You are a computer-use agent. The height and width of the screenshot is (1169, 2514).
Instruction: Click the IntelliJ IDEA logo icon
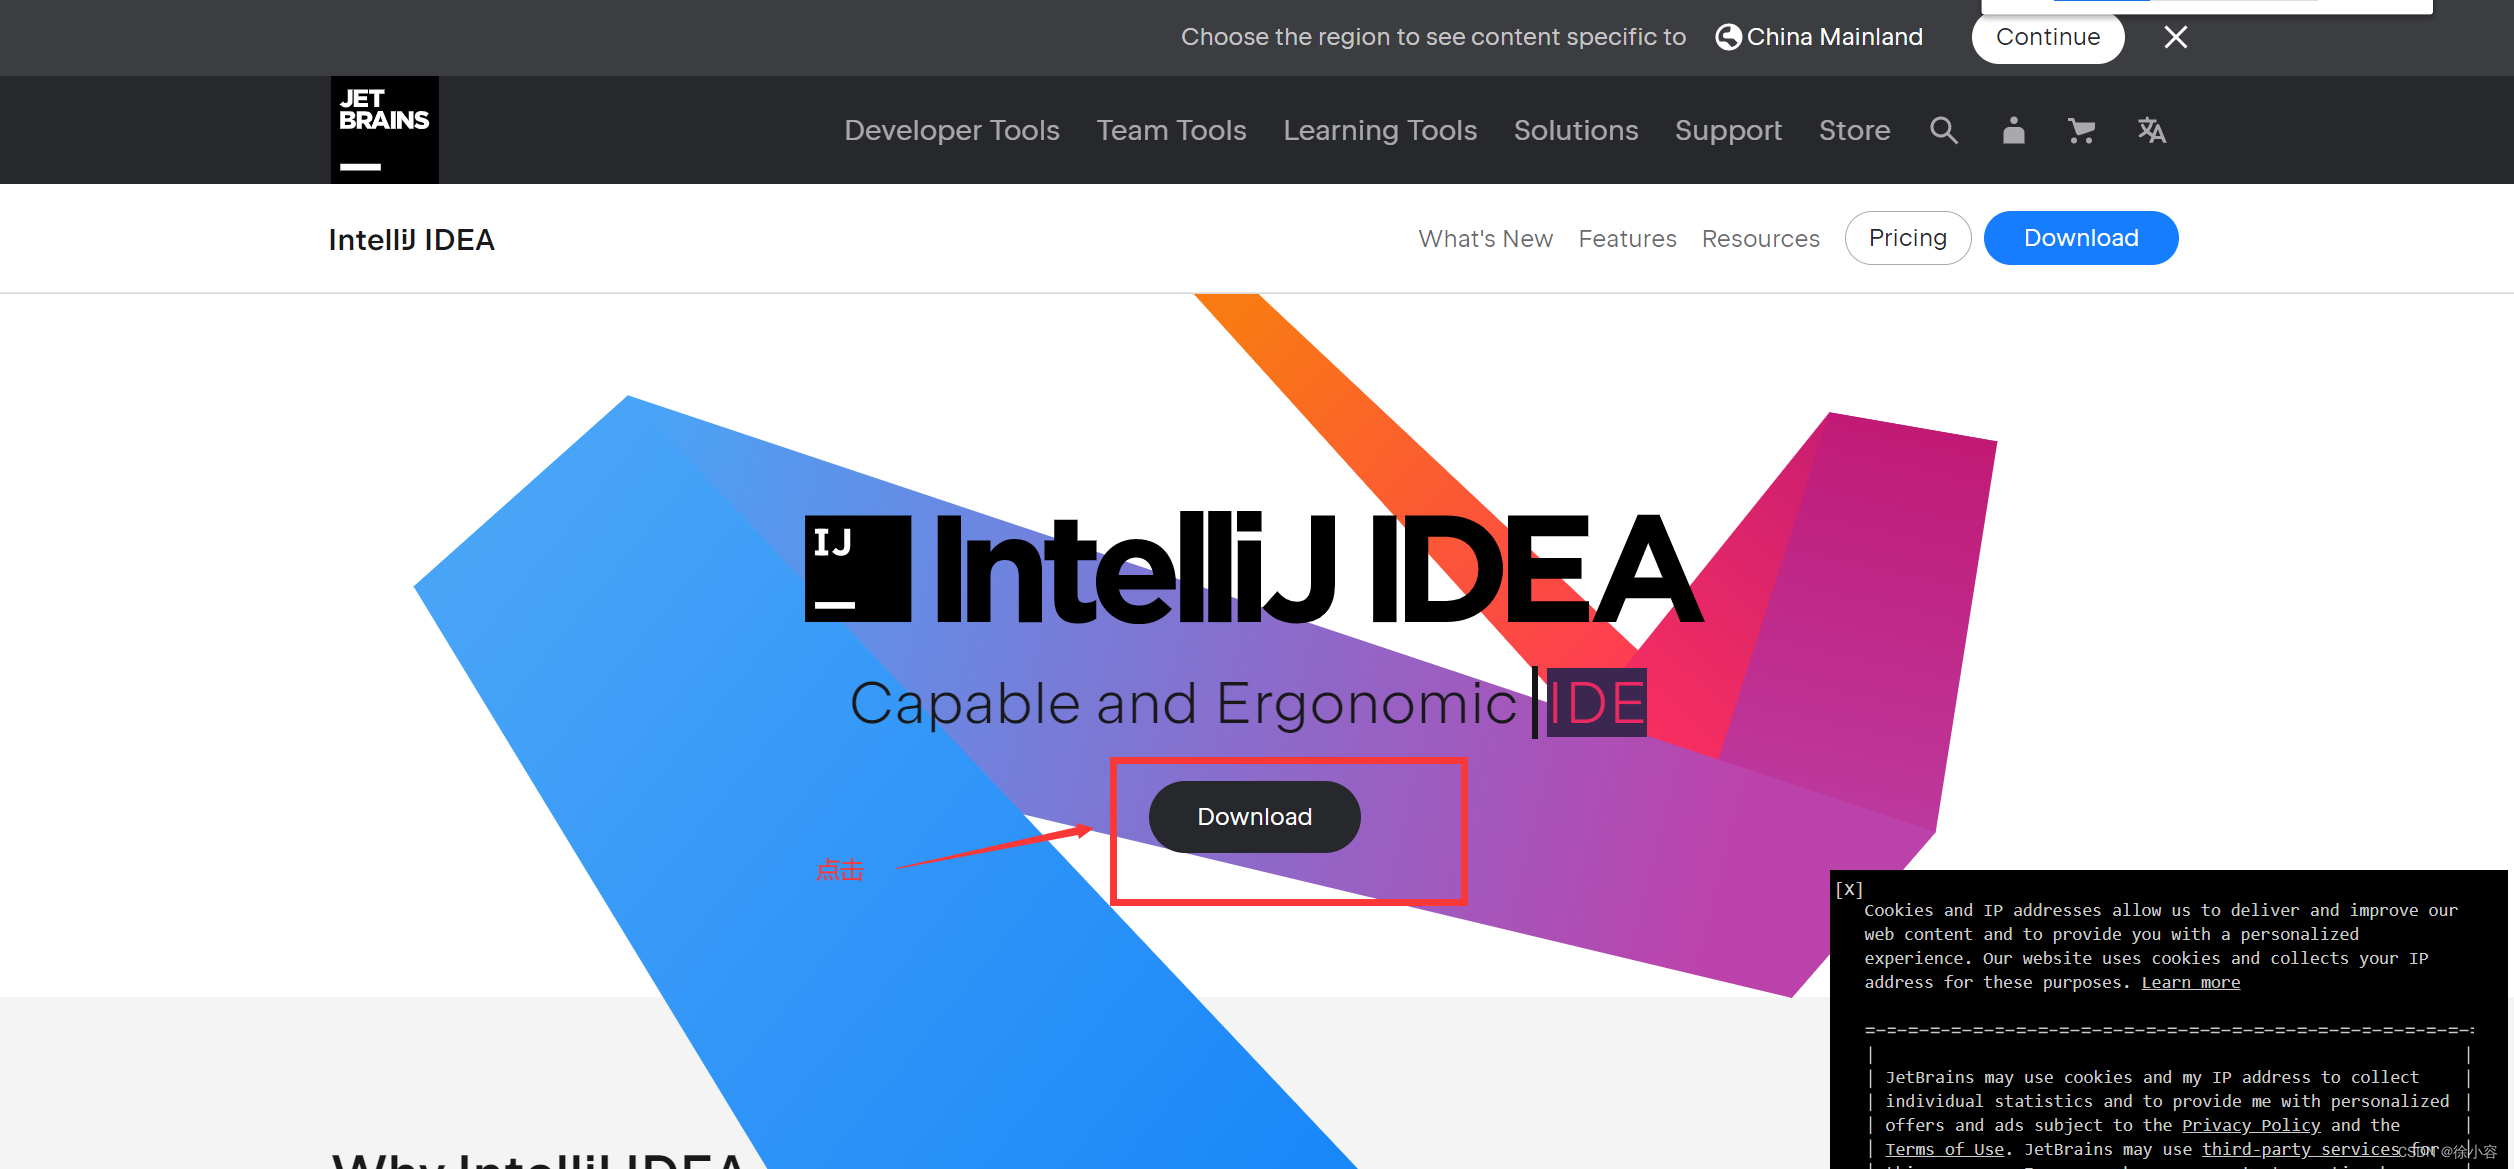tap(850, 572)
